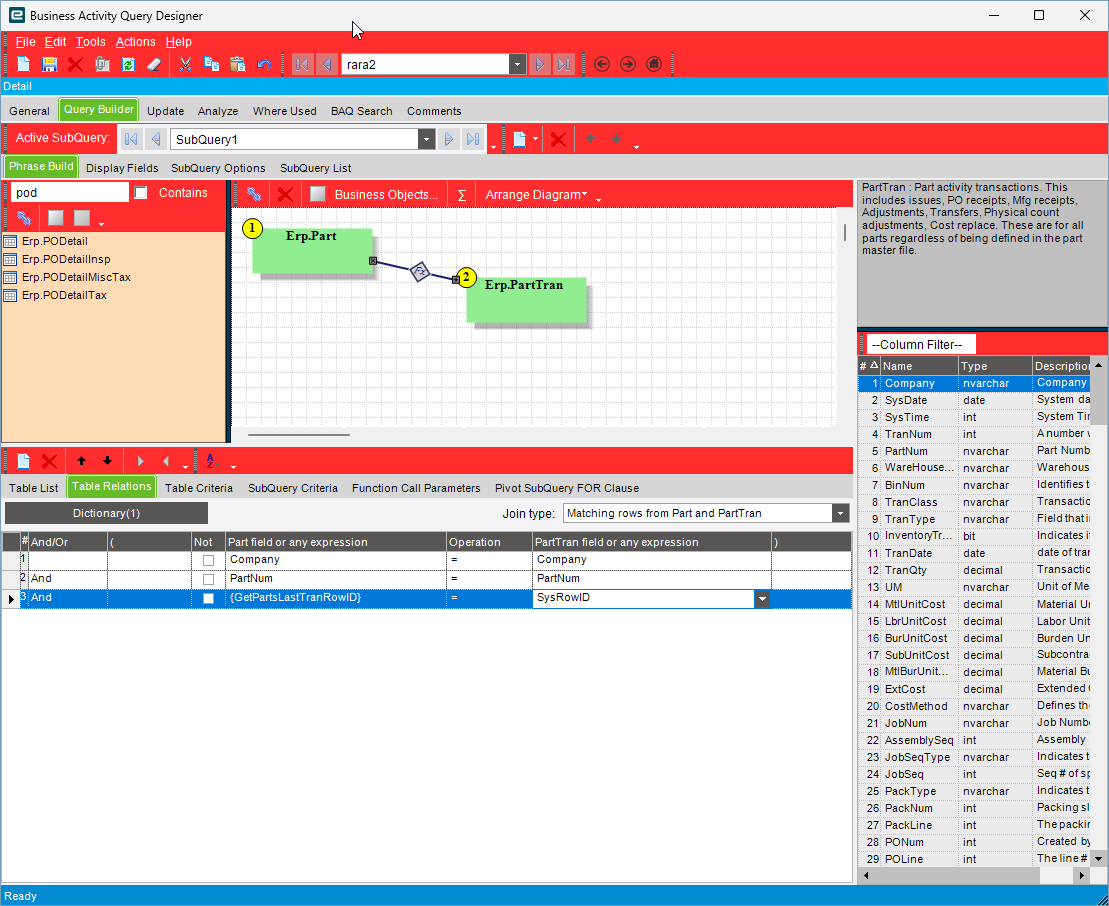Save the BAQ with the floppy disk icon
1109x906 pixels.
[50, 64]
